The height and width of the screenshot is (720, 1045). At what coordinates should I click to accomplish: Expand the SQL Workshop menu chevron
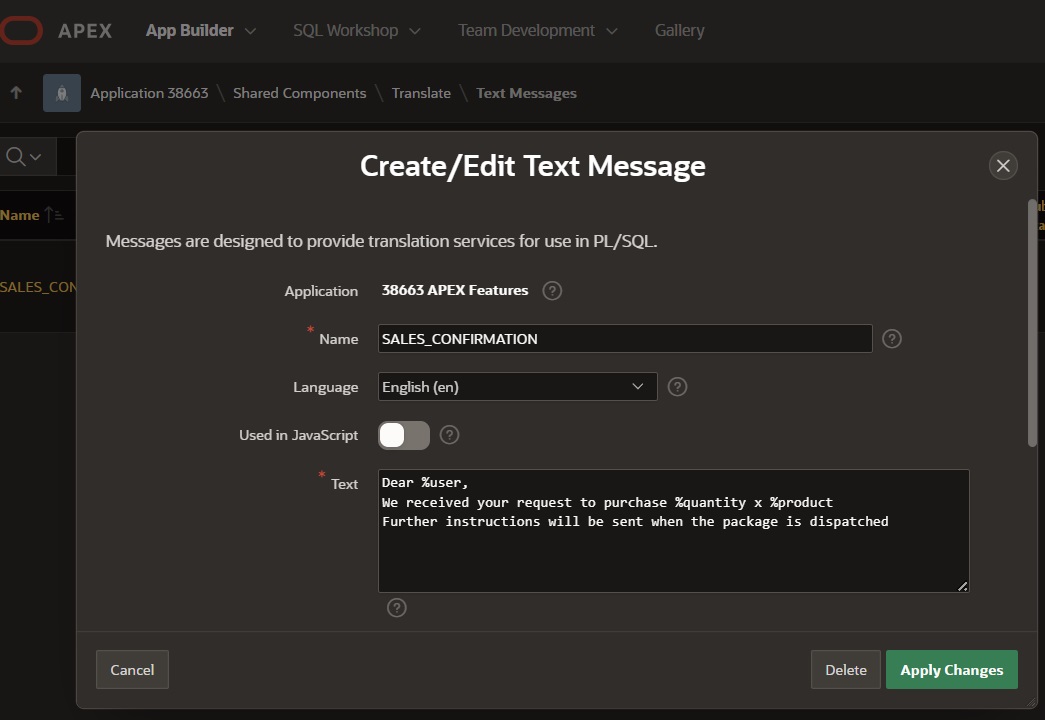point(415,31)
